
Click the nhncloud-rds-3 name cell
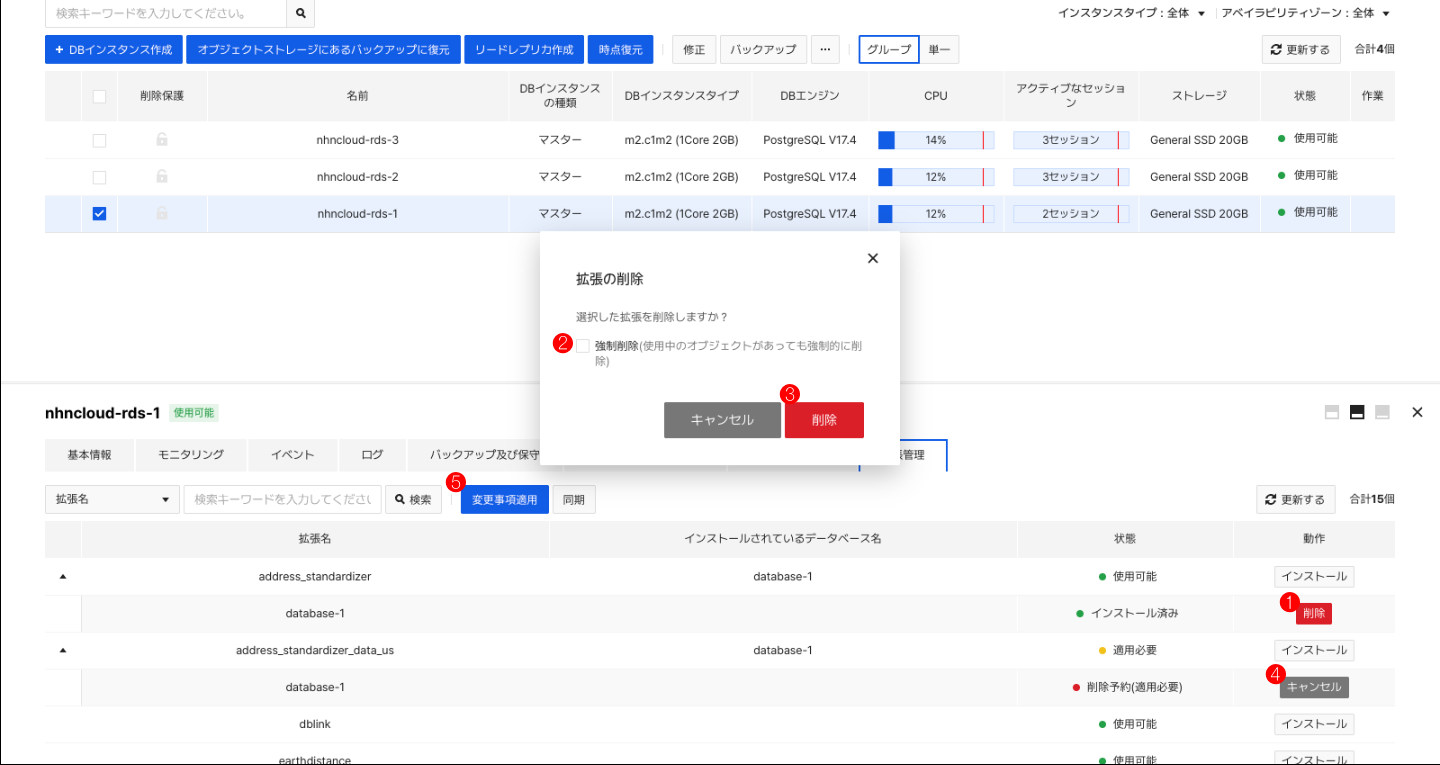(x=358, y=140)
